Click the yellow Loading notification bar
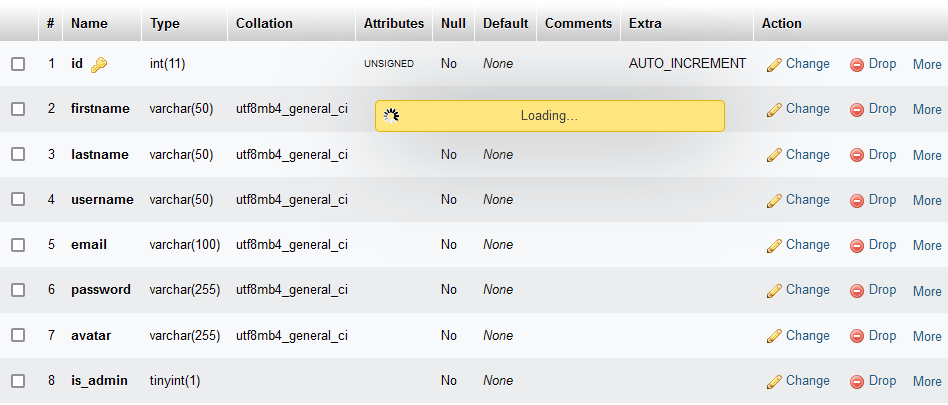 [x=549, y=116]
